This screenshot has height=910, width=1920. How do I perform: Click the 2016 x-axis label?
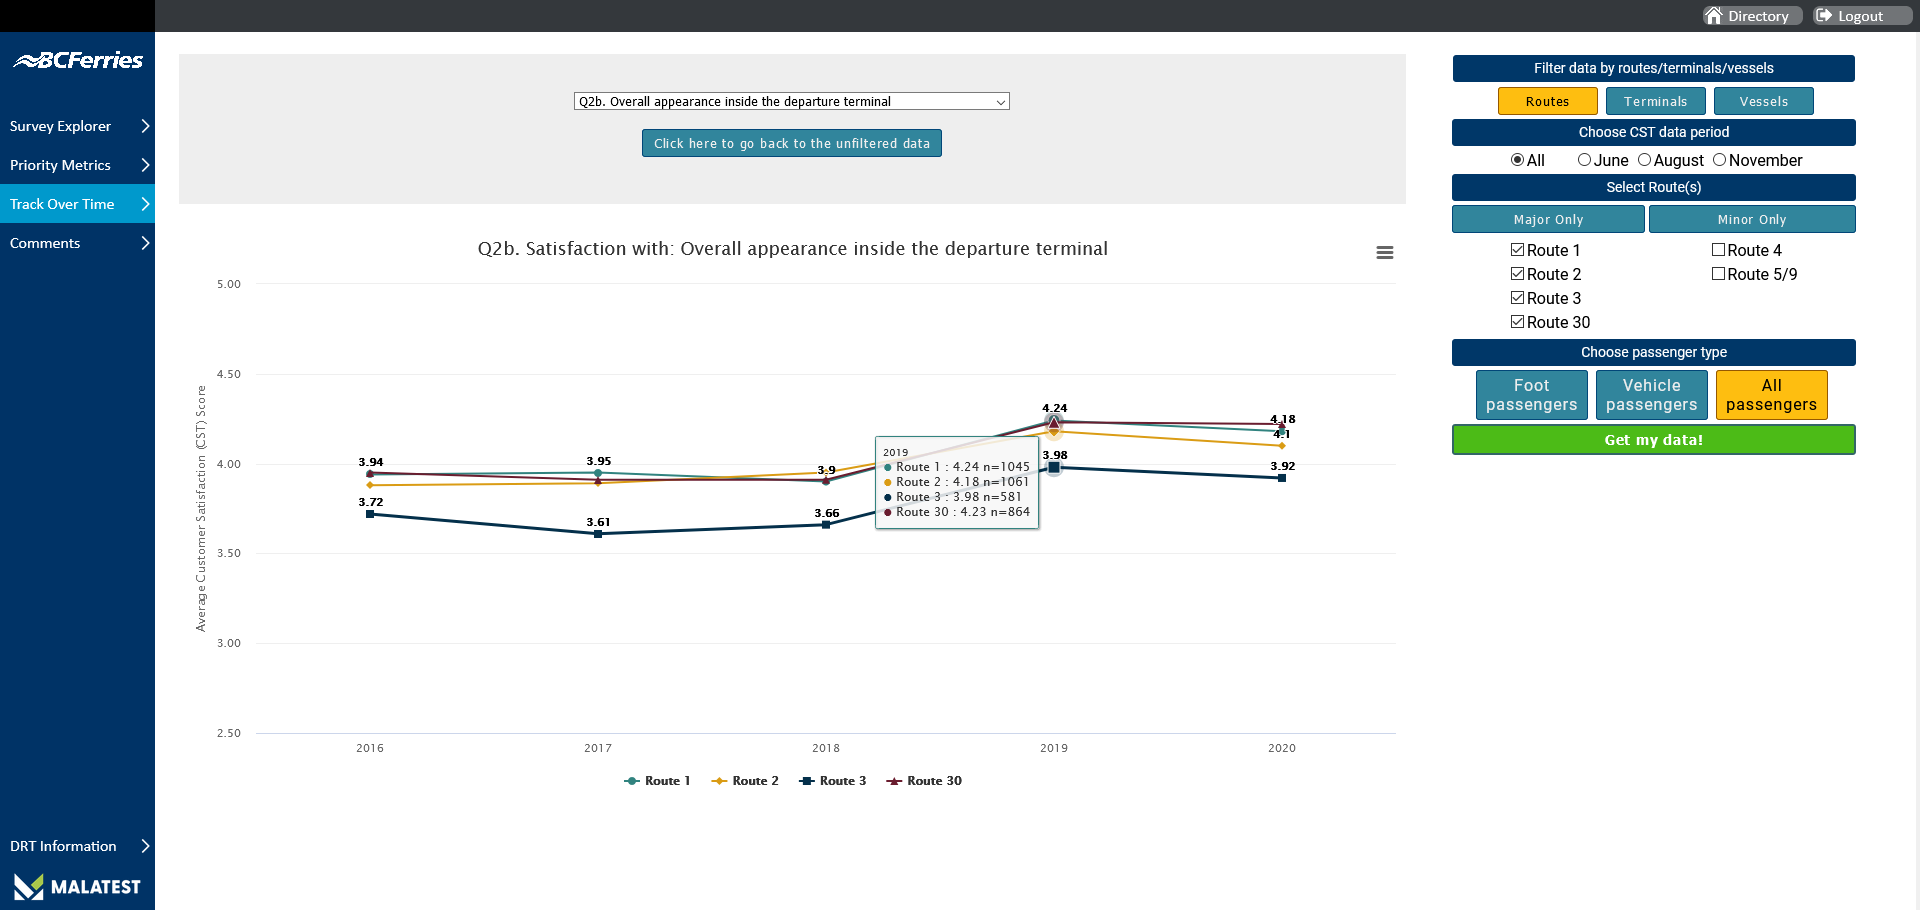click(370, 748)
